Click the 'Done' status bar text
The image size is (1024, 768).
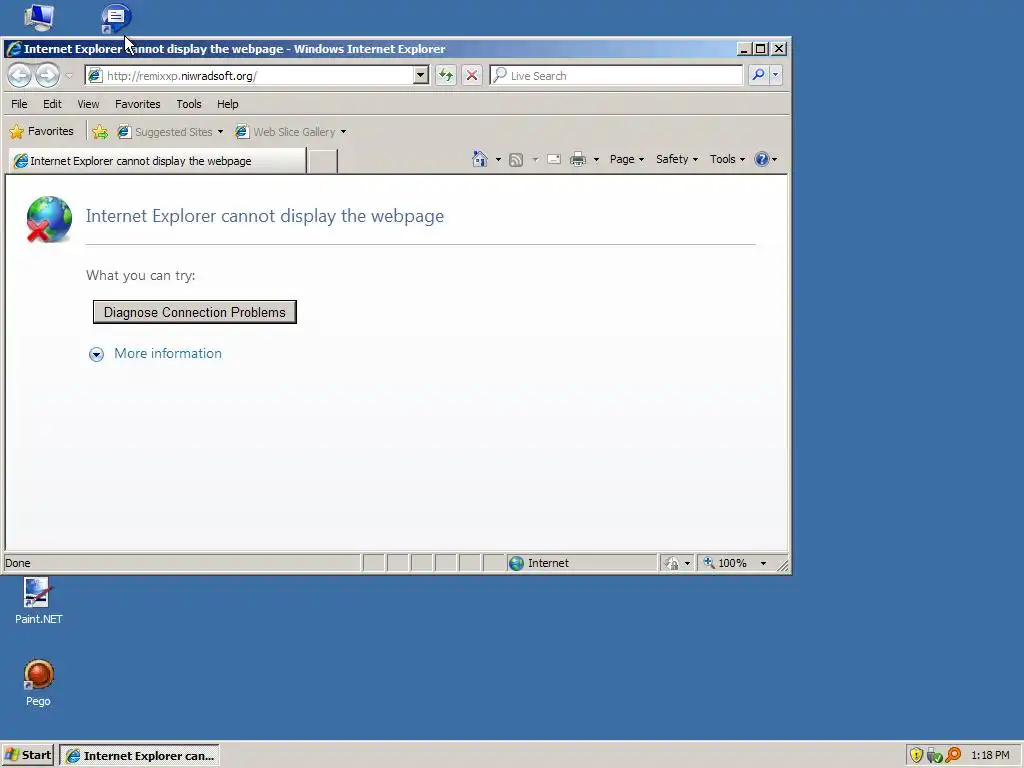(18, 563)
